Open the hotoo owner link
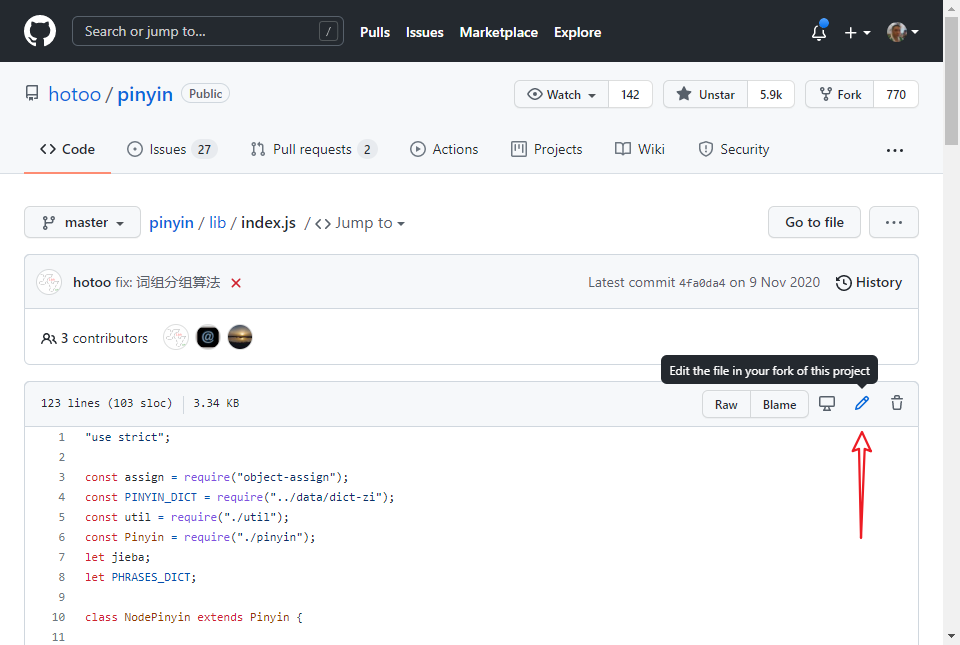 tap(74, 94)
